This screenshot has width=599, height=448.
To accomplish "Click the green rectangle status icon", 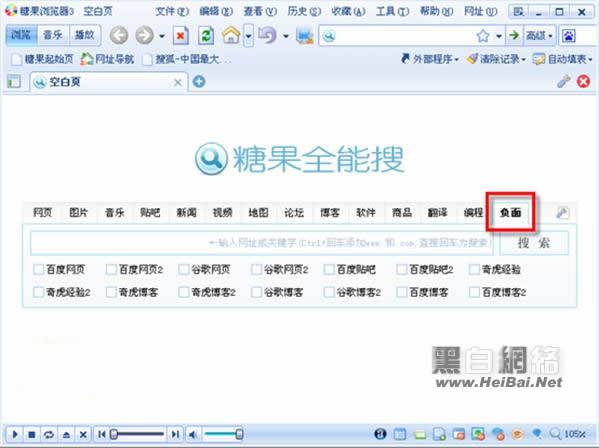I will pos(420,435).
